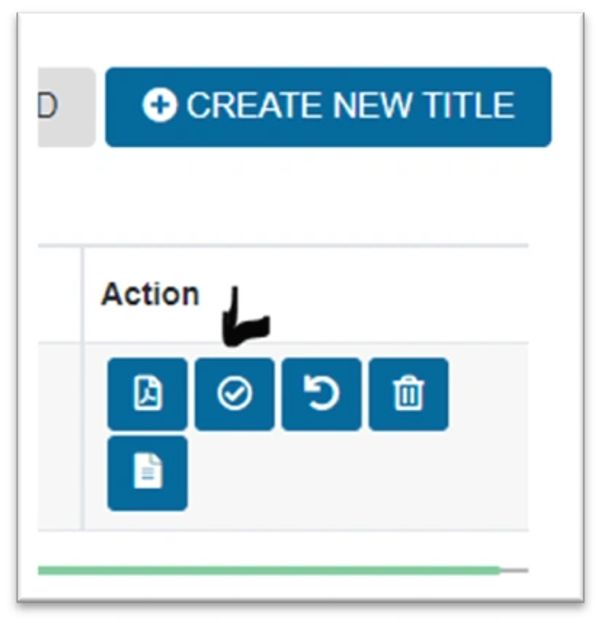Revert the row with the circular arrow button

click(321, 394)
